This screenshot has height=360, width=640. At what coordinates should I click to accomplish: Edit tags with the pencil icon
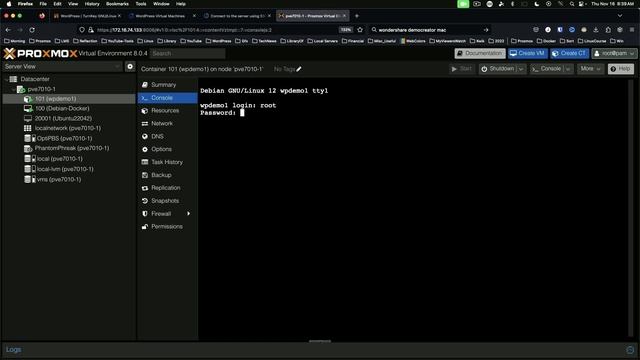click(299, 69)
